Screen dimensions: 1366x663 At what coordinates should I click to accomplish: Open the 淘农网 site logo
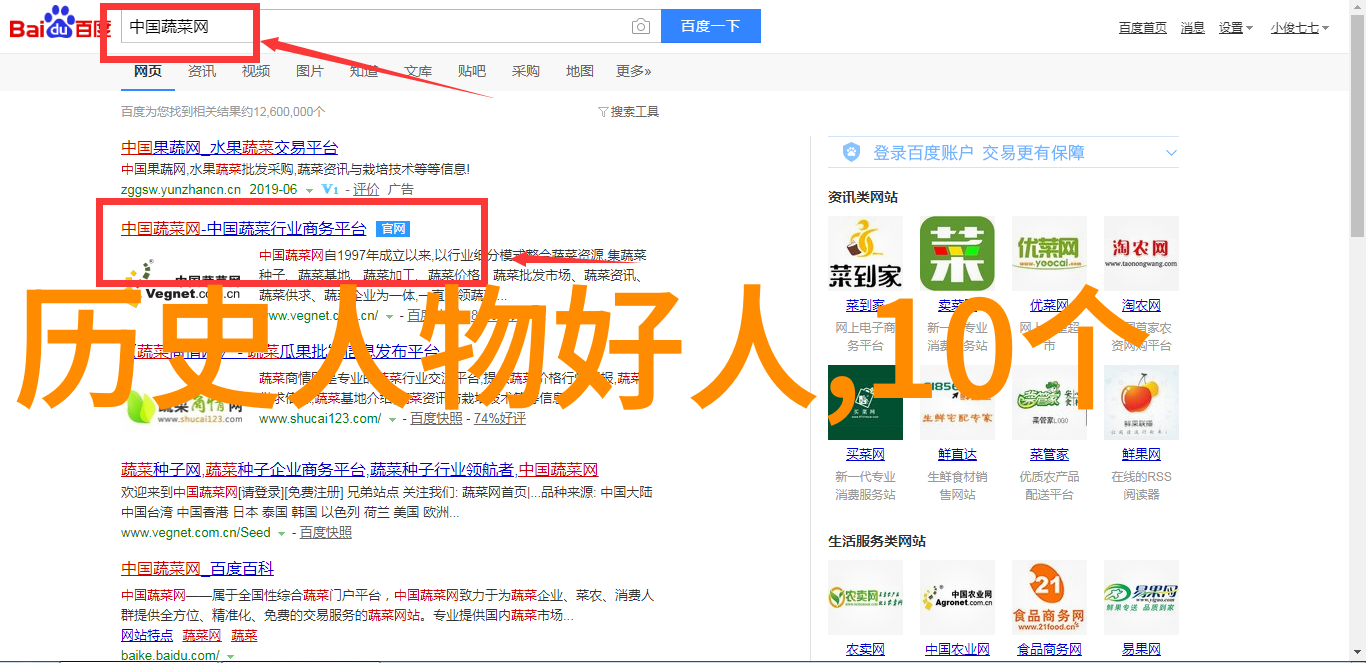(1141, 254)
